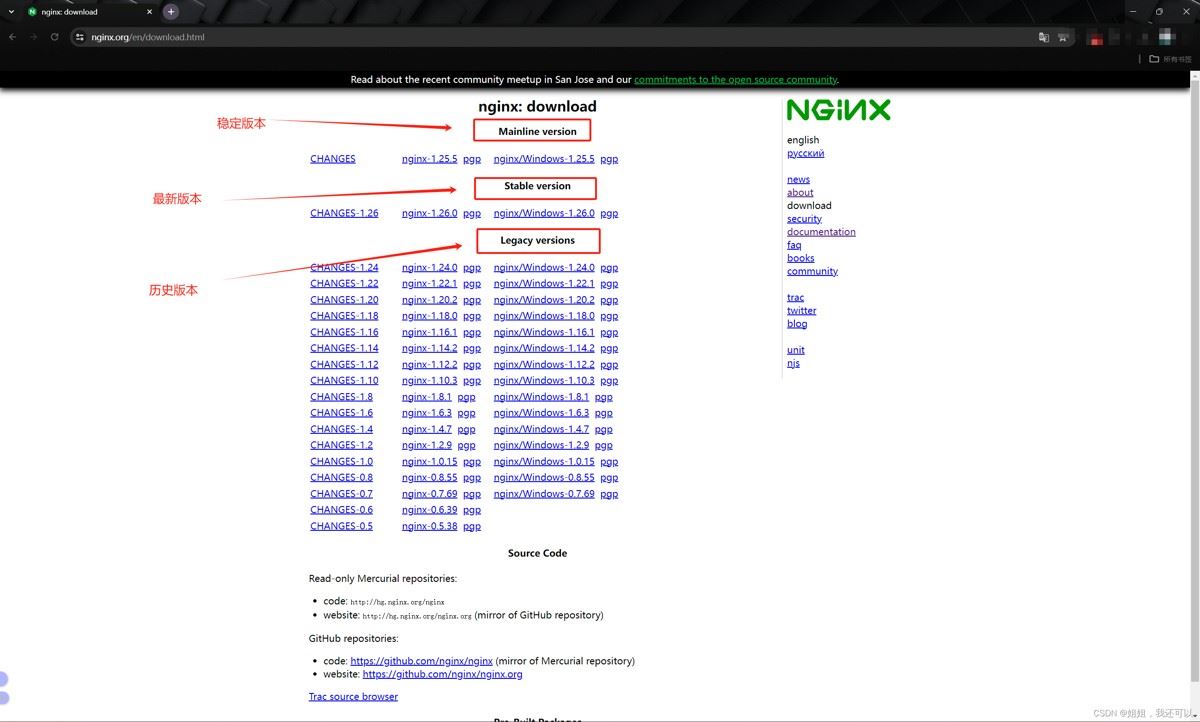The image size is (1200, 722).
Task: View site information icon in address bar
Action: pos(80,37)
